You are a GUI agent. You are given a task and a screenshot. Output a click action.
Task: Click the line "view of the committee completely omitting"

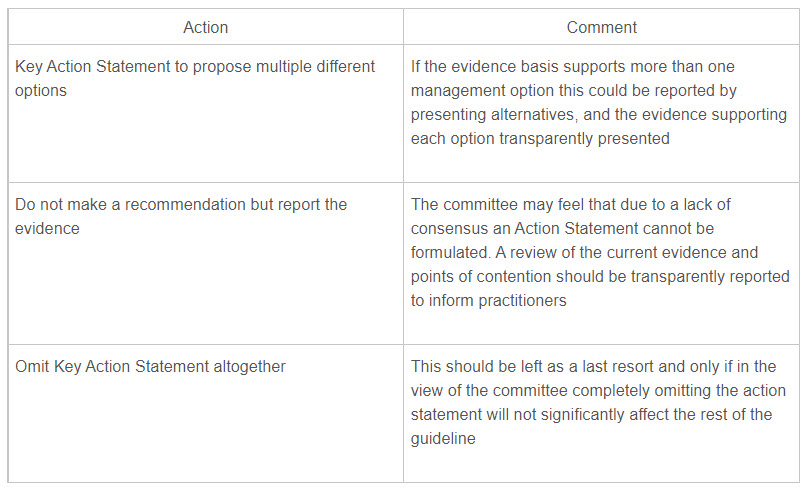click(598, 391)
